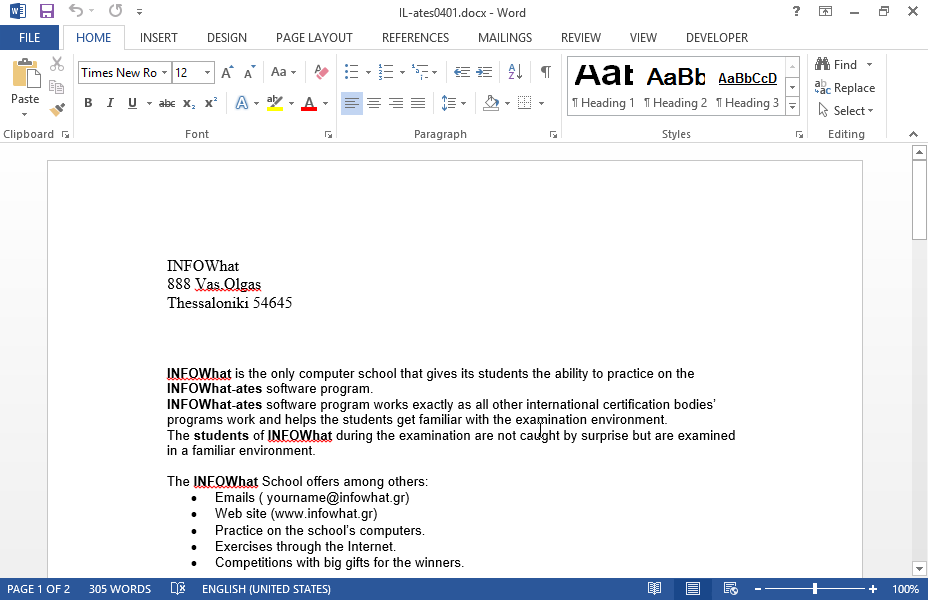Image resolution: width=928 pixels, height=600 pixels.
Task: Increase the paragraph indent
Action: pyautogui.click(x=485, y=72)
